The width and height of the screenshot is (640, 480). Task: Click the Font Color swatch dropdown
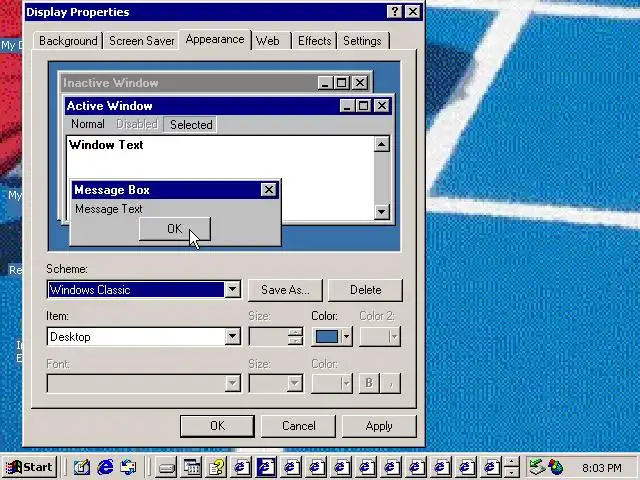pos(331,384)
